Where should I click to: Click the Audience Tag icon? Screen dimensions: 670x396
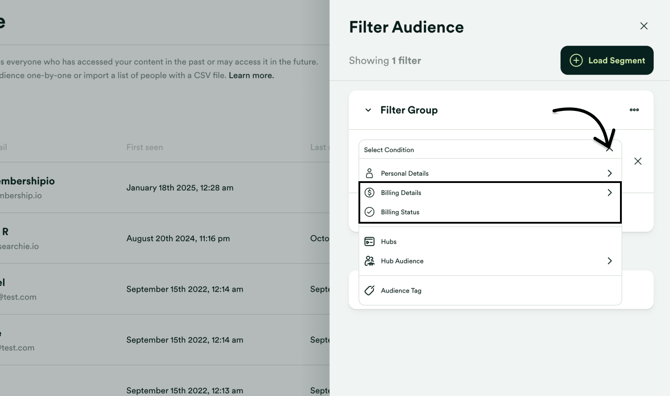(369, 290)
